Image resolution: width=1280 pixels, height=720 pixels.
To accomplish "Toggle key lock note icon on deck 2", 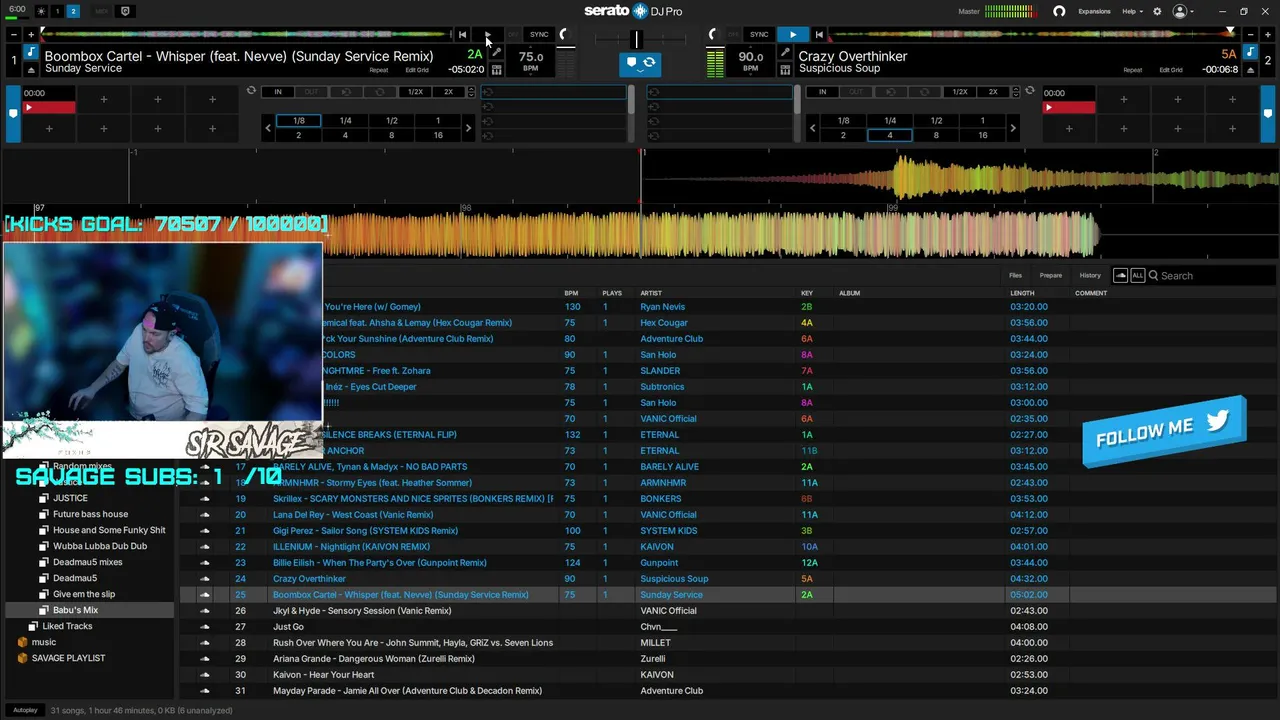I will pos(1249,52).
